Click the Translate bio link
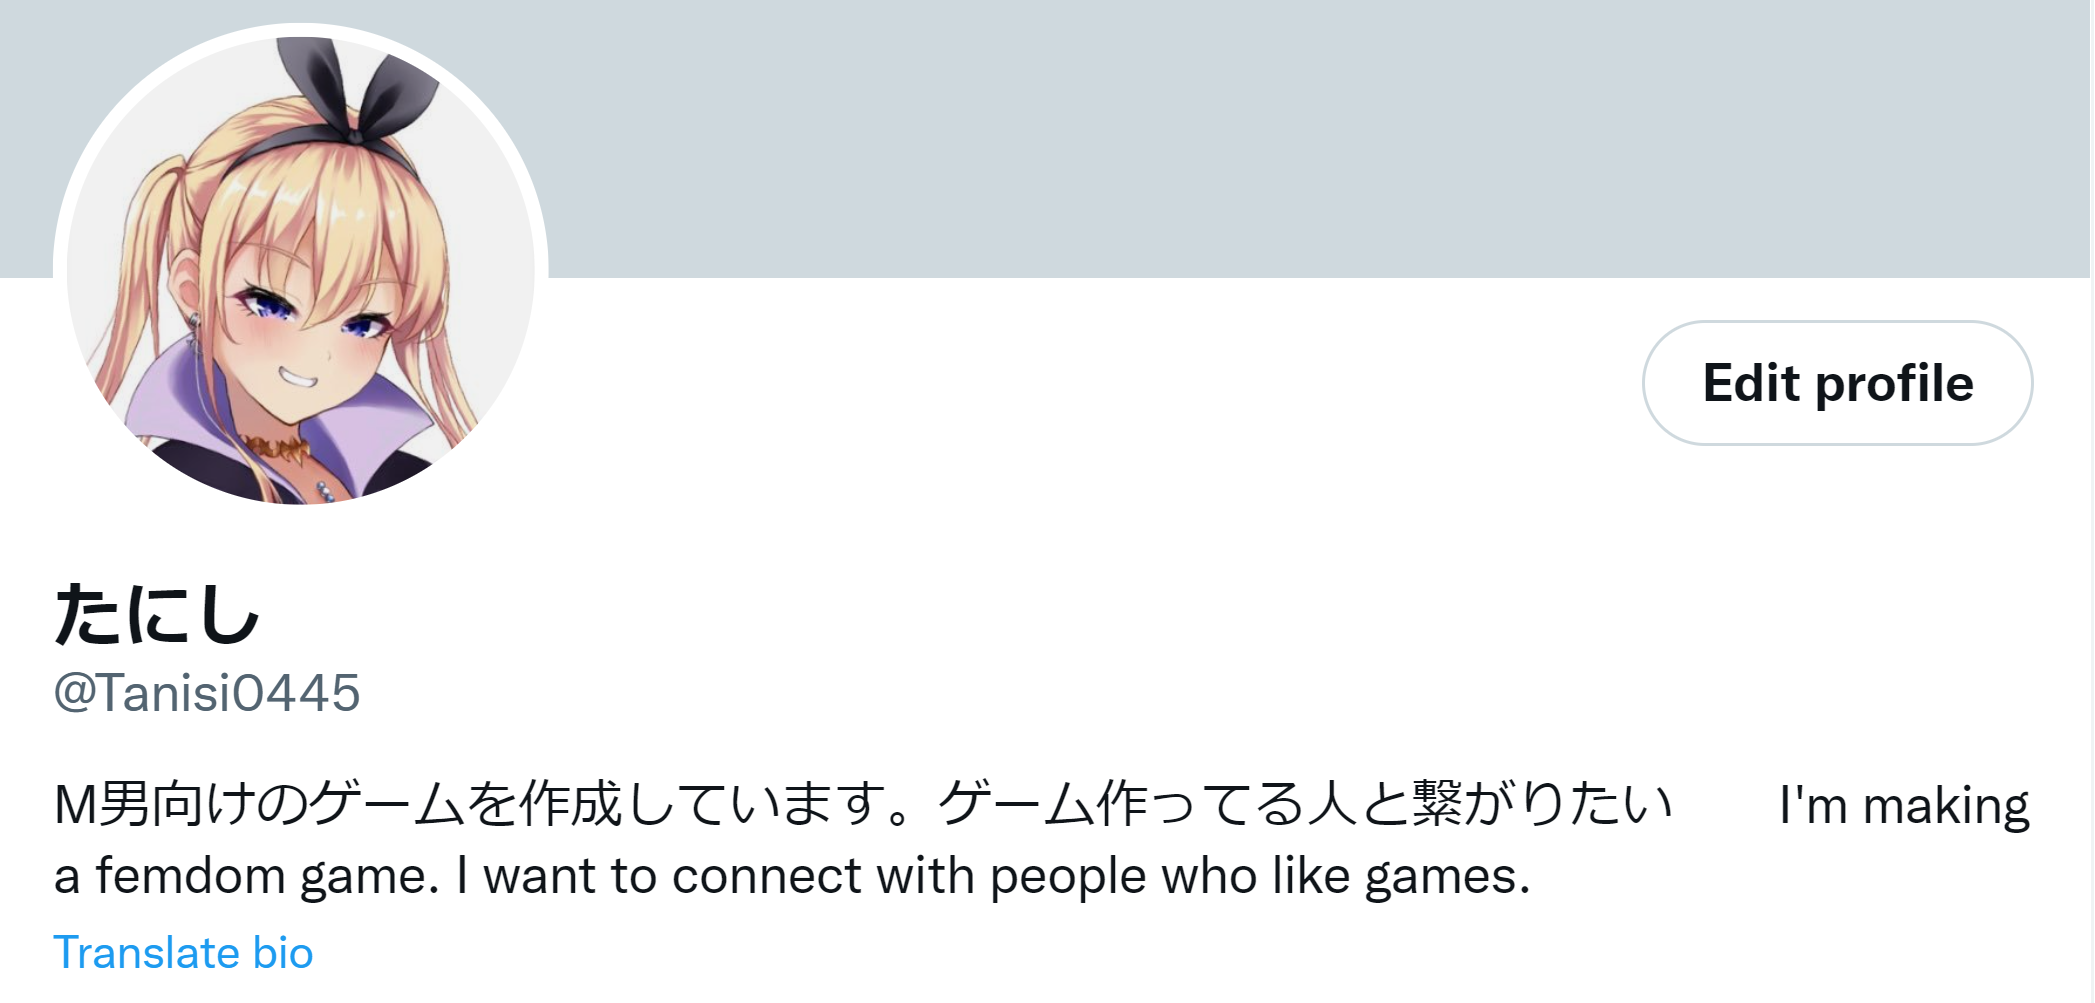This screenshot has width=2095, height=1003. [183, 953]
